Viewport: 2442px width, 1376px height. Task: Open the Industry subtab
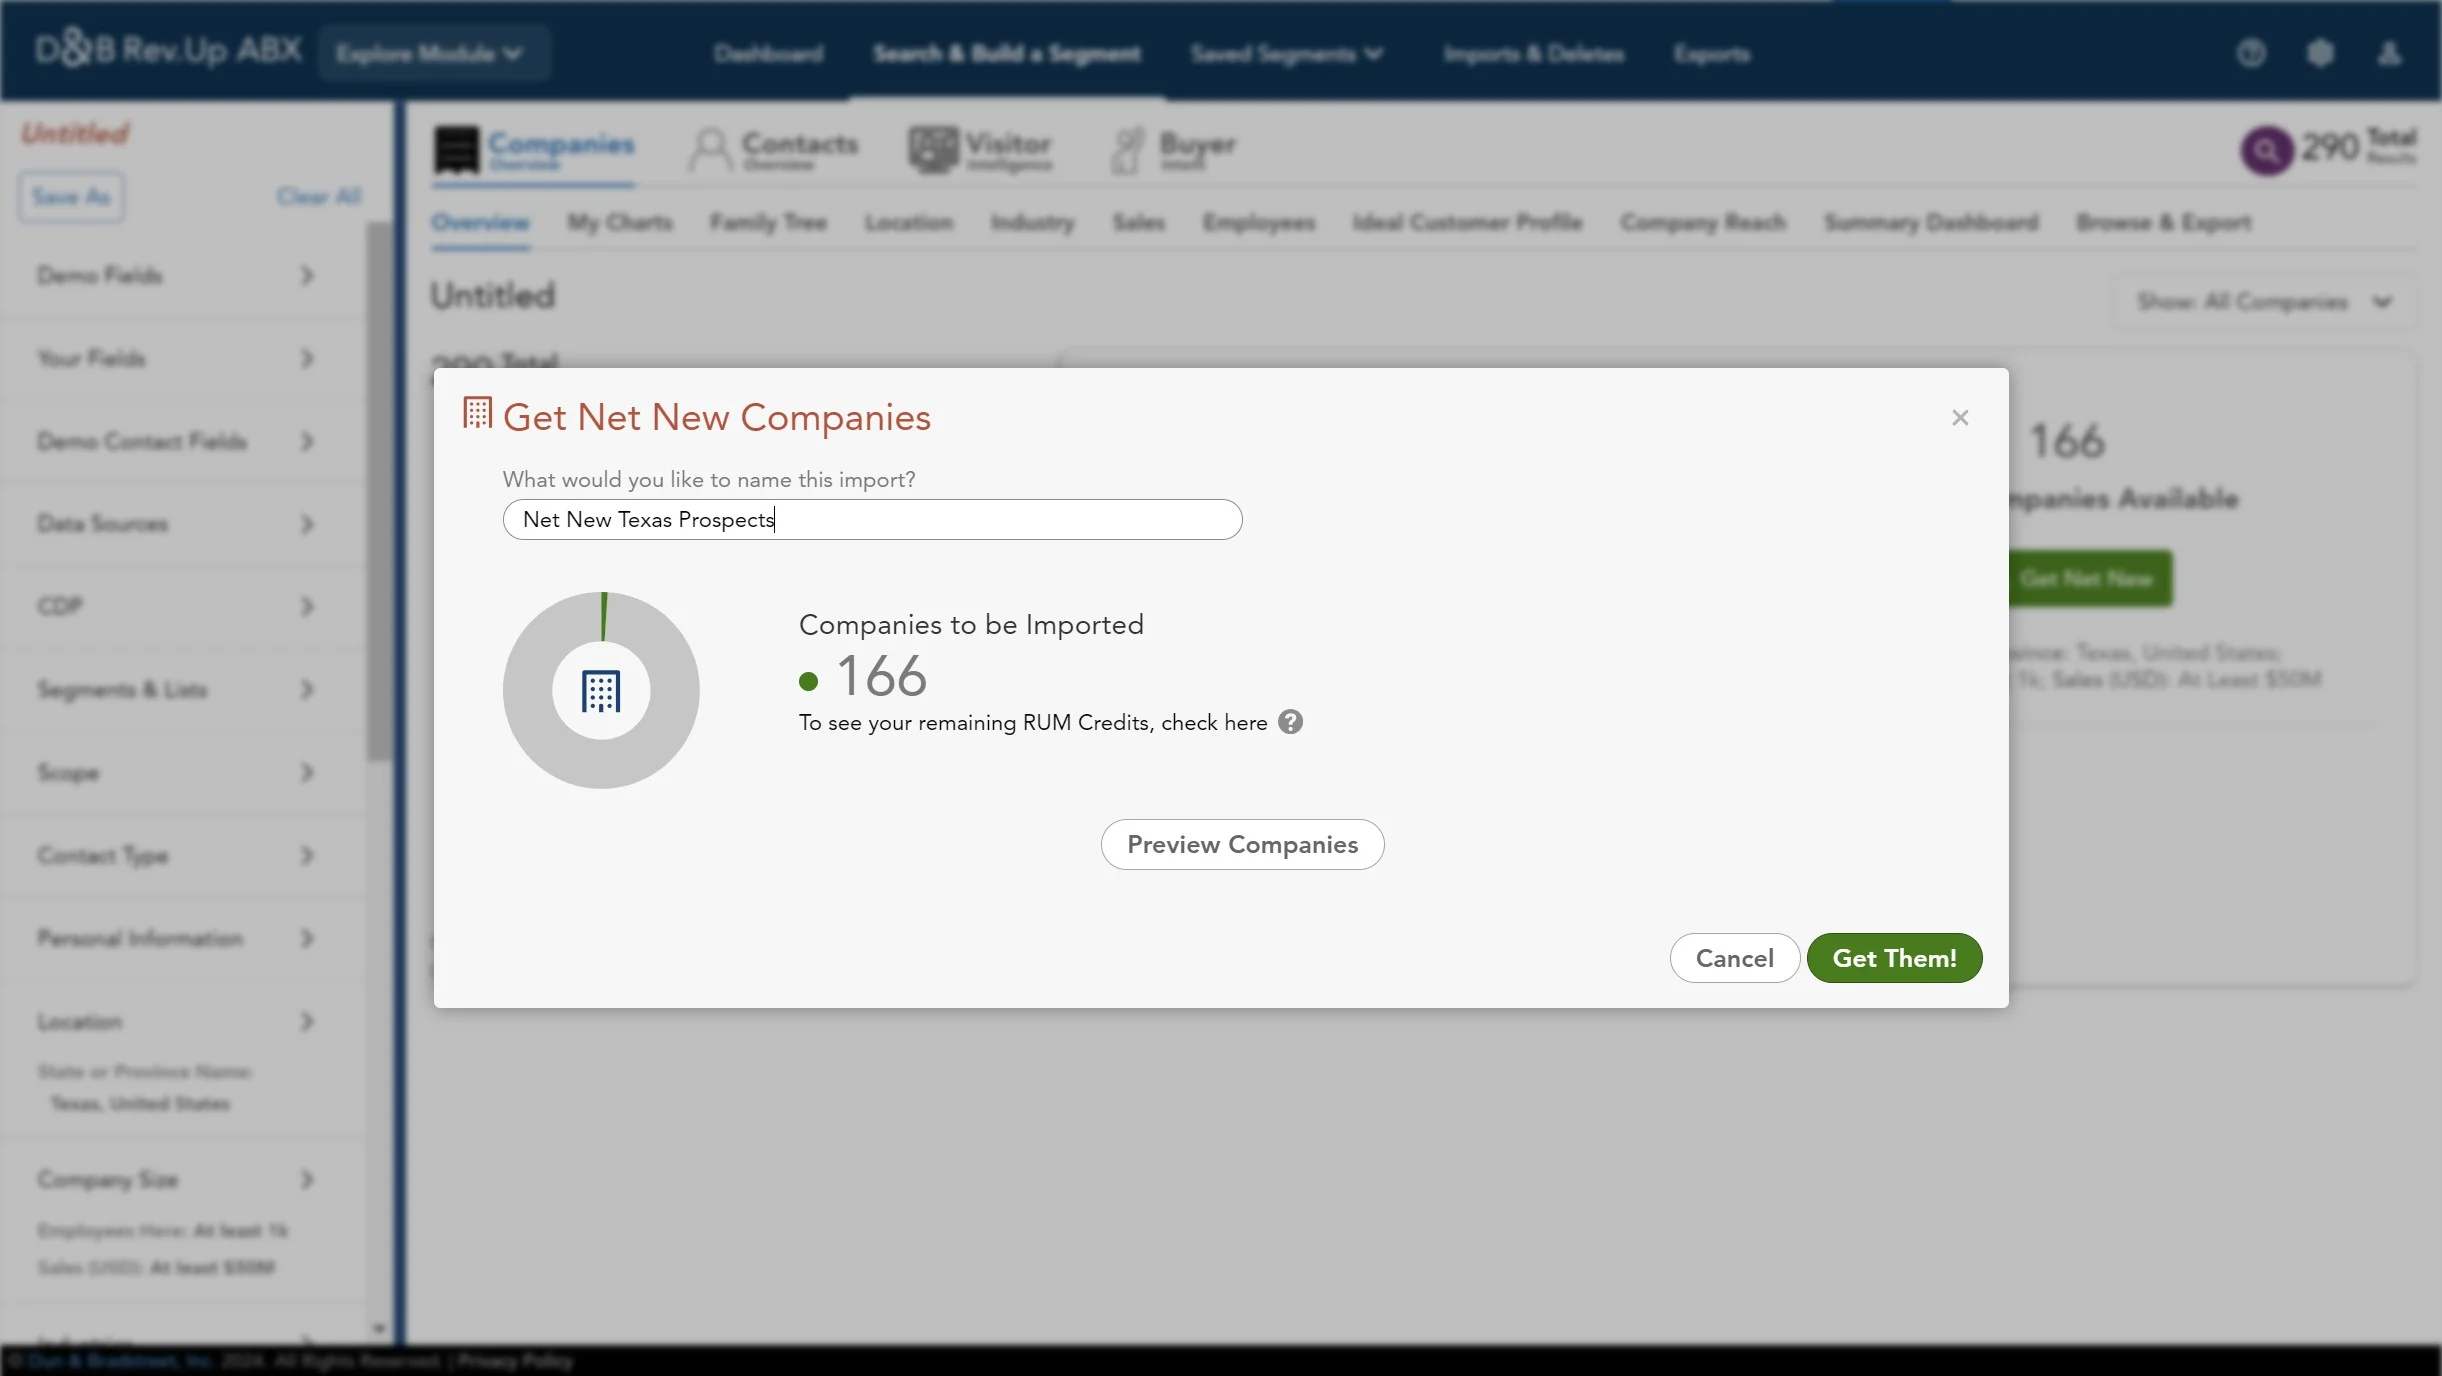click(1032, 222)
